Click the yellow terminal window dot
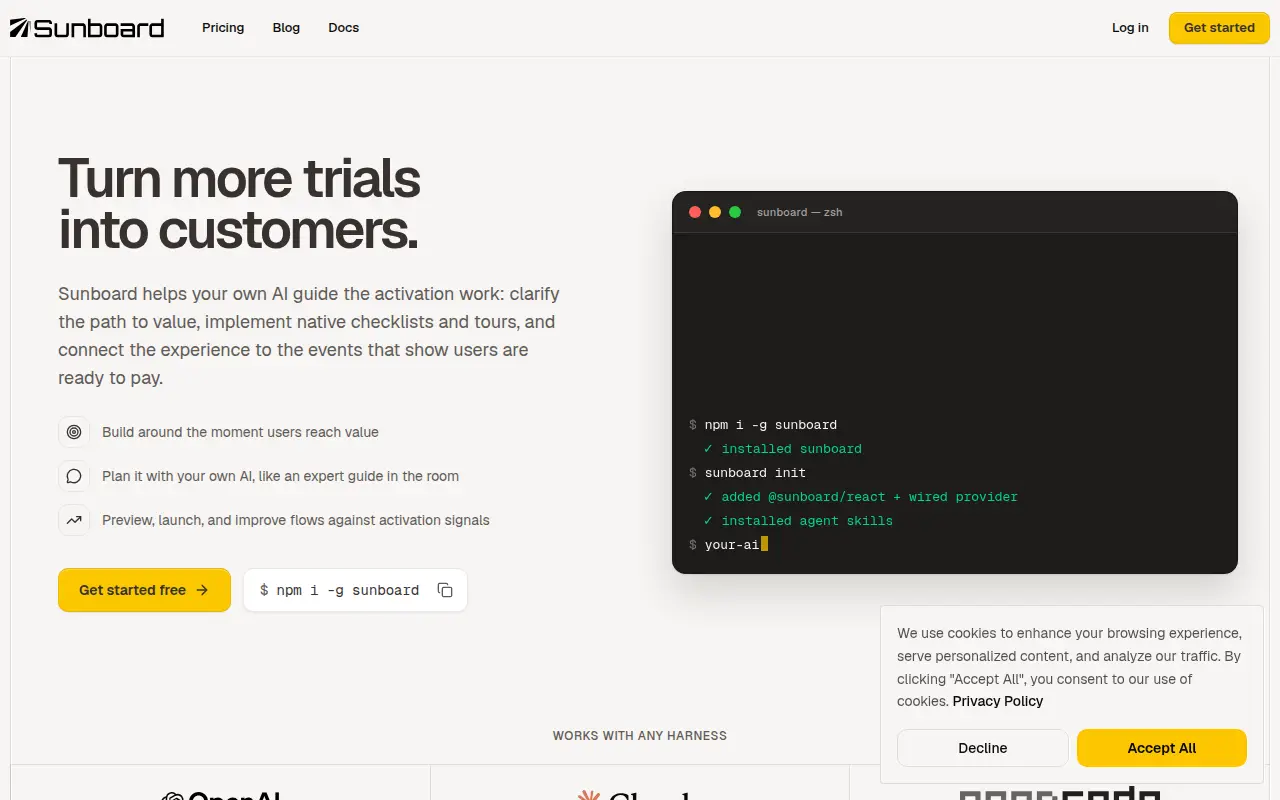The height and width of the screenshot is (800, 1280). (x=715, y=212)
